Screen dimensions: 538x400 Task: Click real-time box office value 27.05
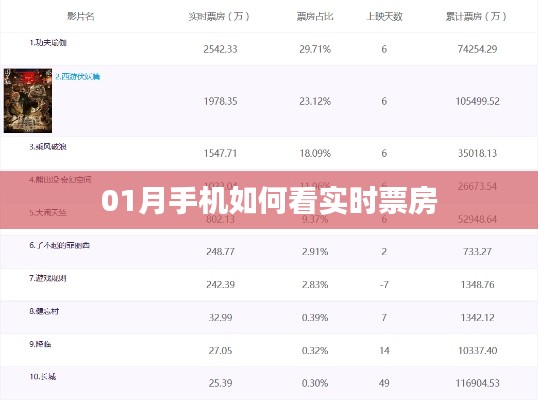220,350
